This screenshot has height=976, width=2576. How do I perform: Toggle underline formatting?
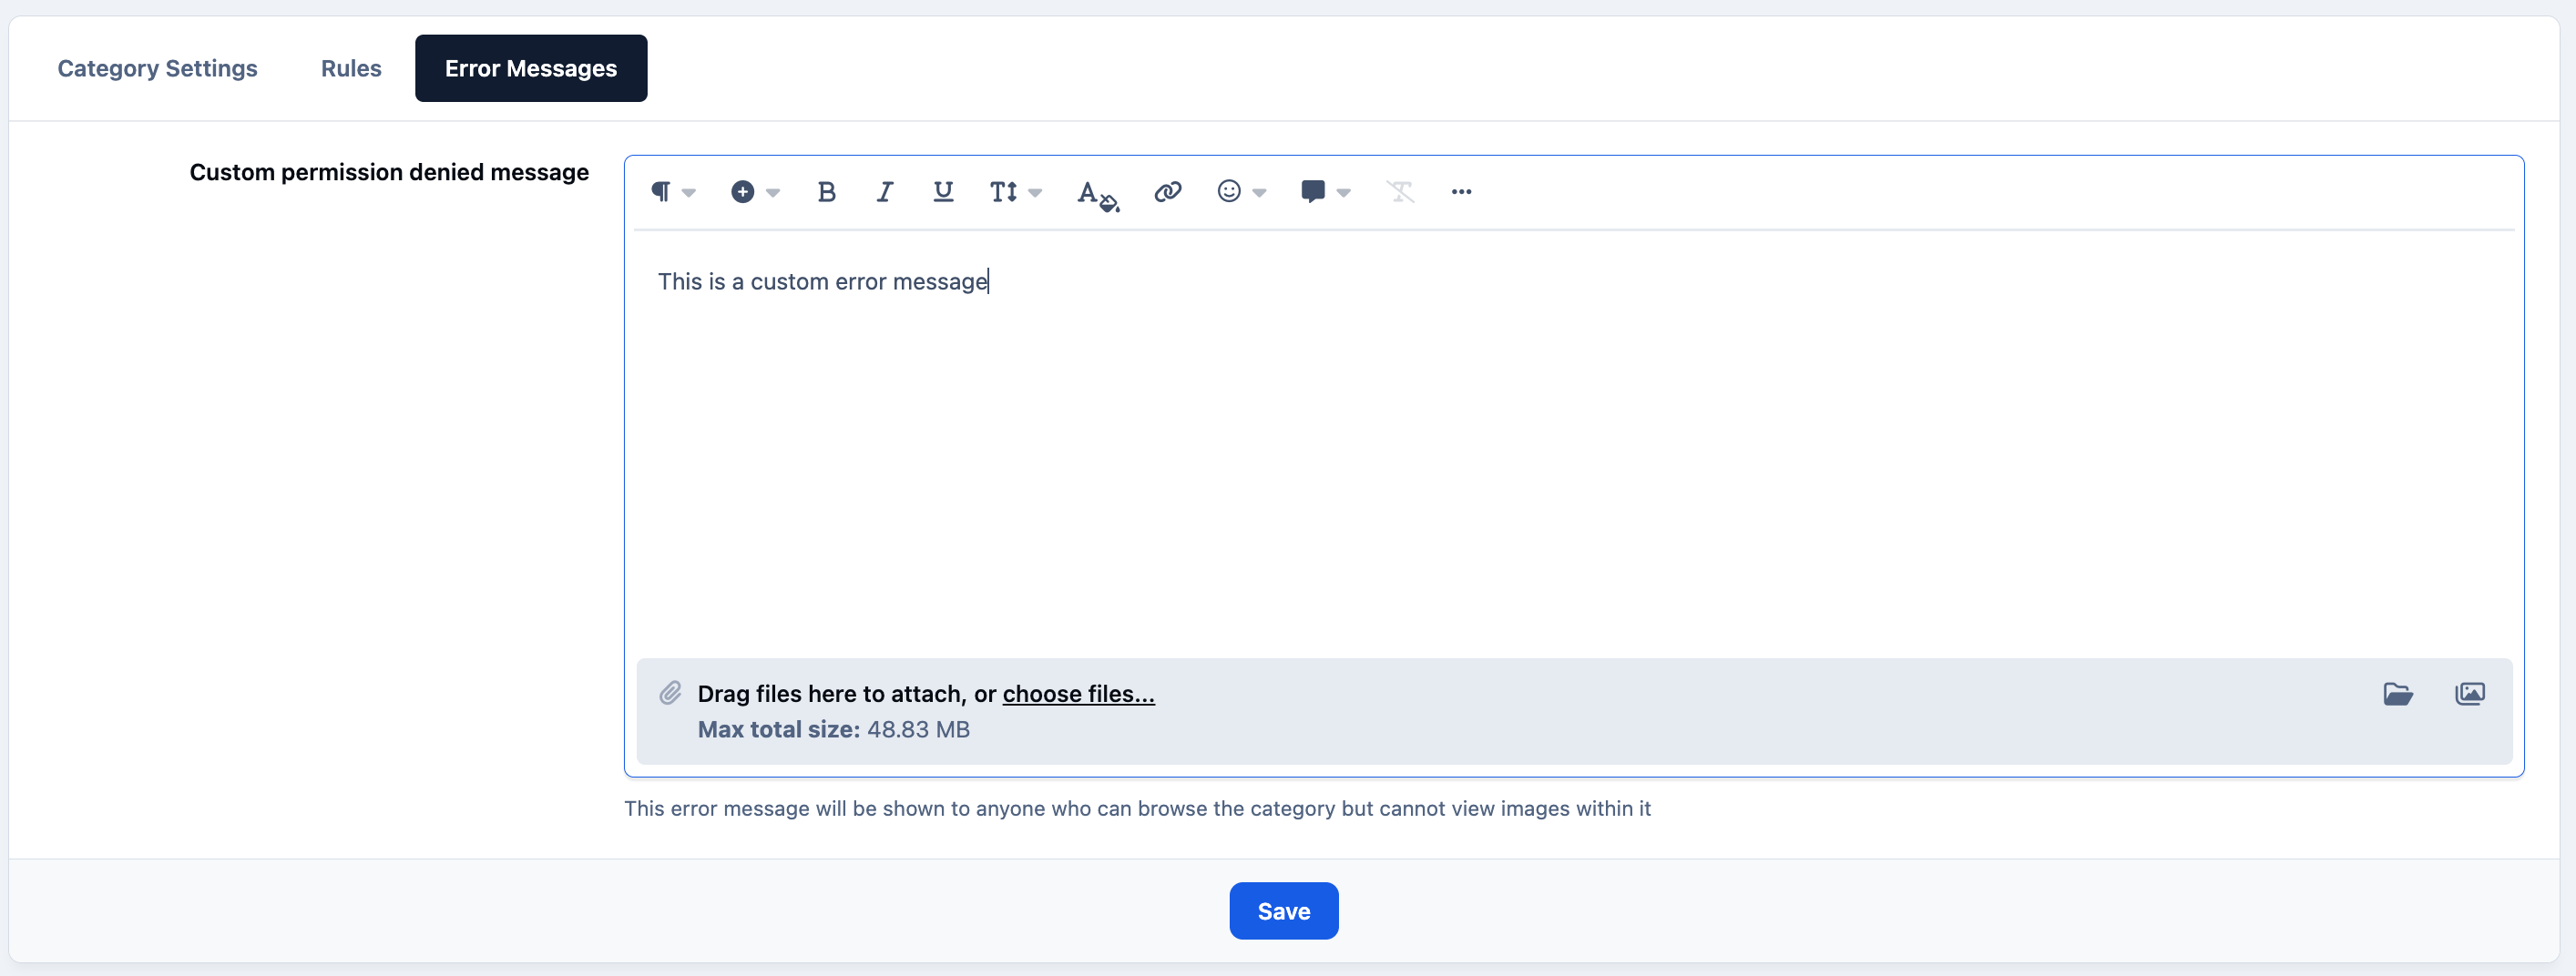pos(943,191)
